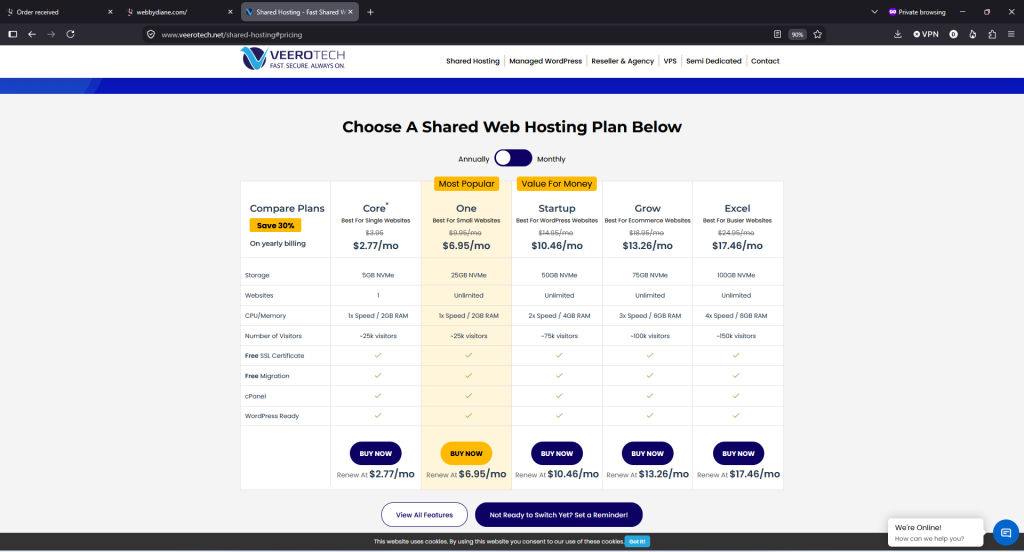Click the Annually billing label
This screenshot has width=1024, height=552.
coord(473,159)
